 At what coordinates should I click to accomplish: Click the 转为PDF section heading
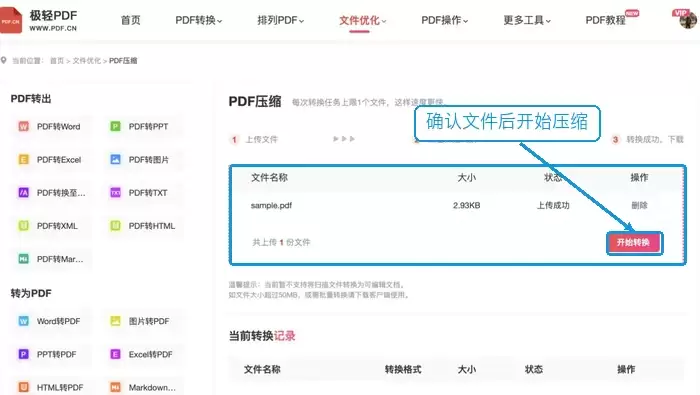pyautogui.click(x=31, y=293)
